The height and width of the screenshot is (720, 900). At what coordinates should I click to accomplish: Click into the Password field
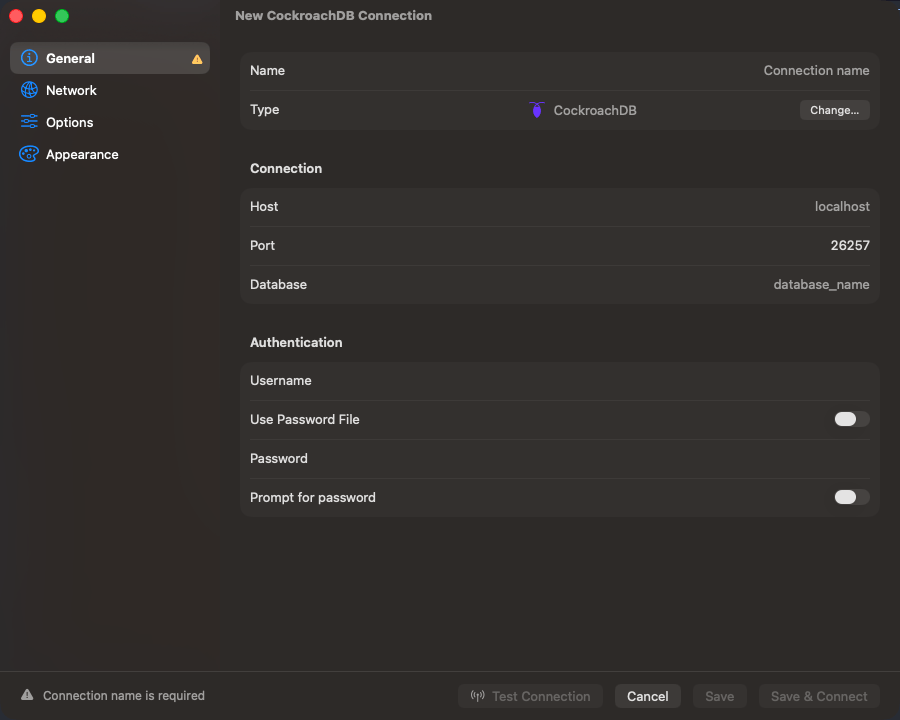click(560, 459)
